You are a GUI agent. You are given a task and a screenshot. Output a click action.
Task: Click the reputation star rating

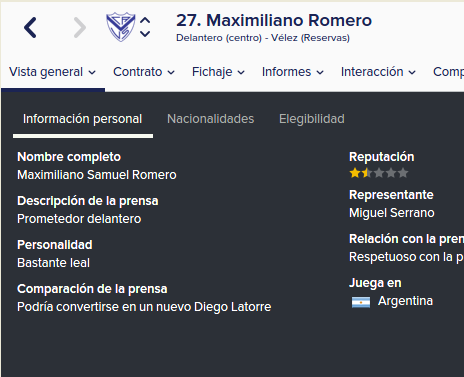[379, 173]
